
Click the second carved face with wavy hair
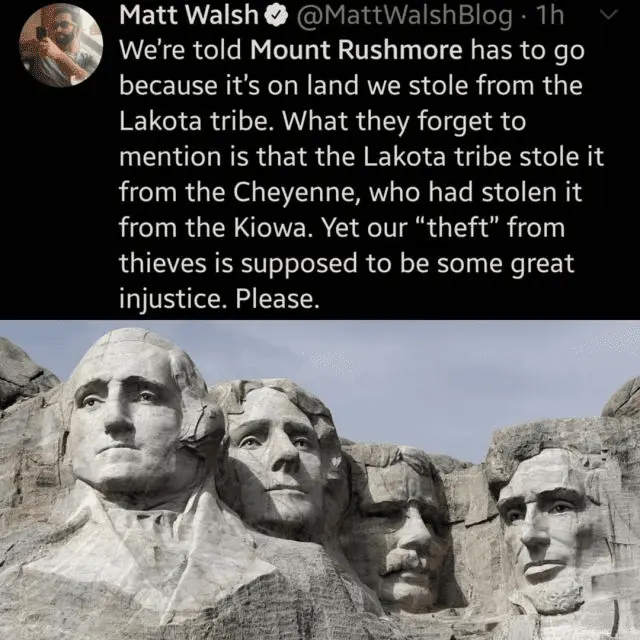coord(280,457)
